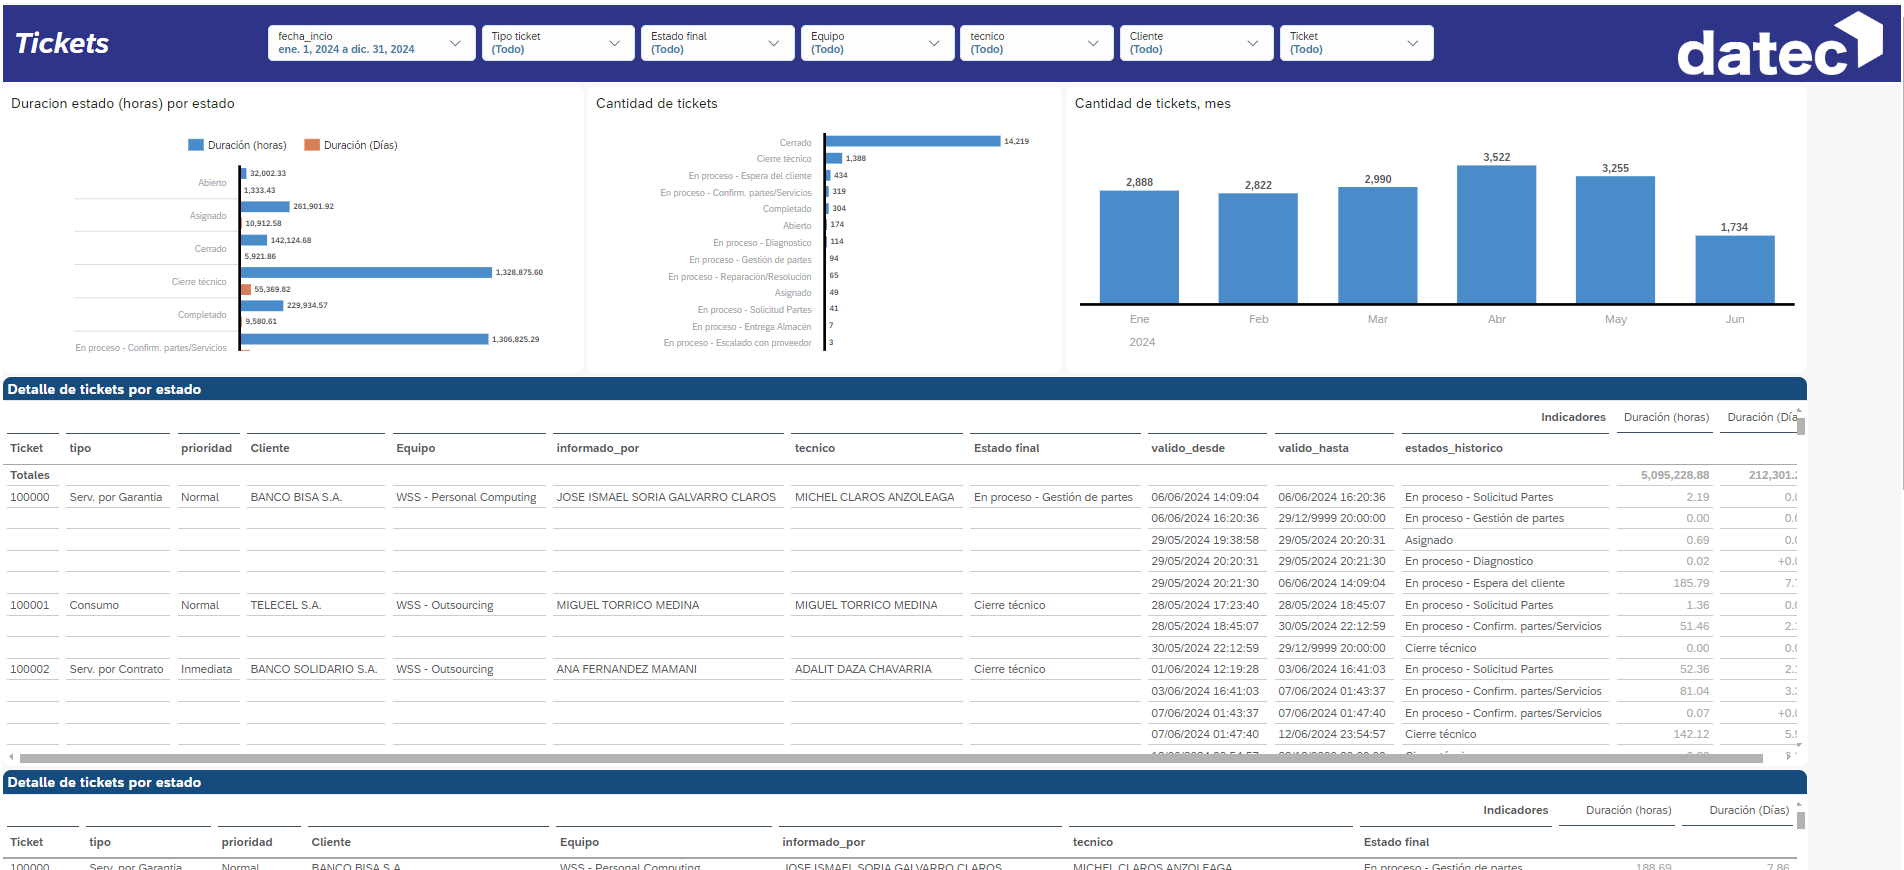The width and height of the screenshot is (1904, 870).
Task: Click the orange Duración (Días) legend swatch
Action: point(312,145)
